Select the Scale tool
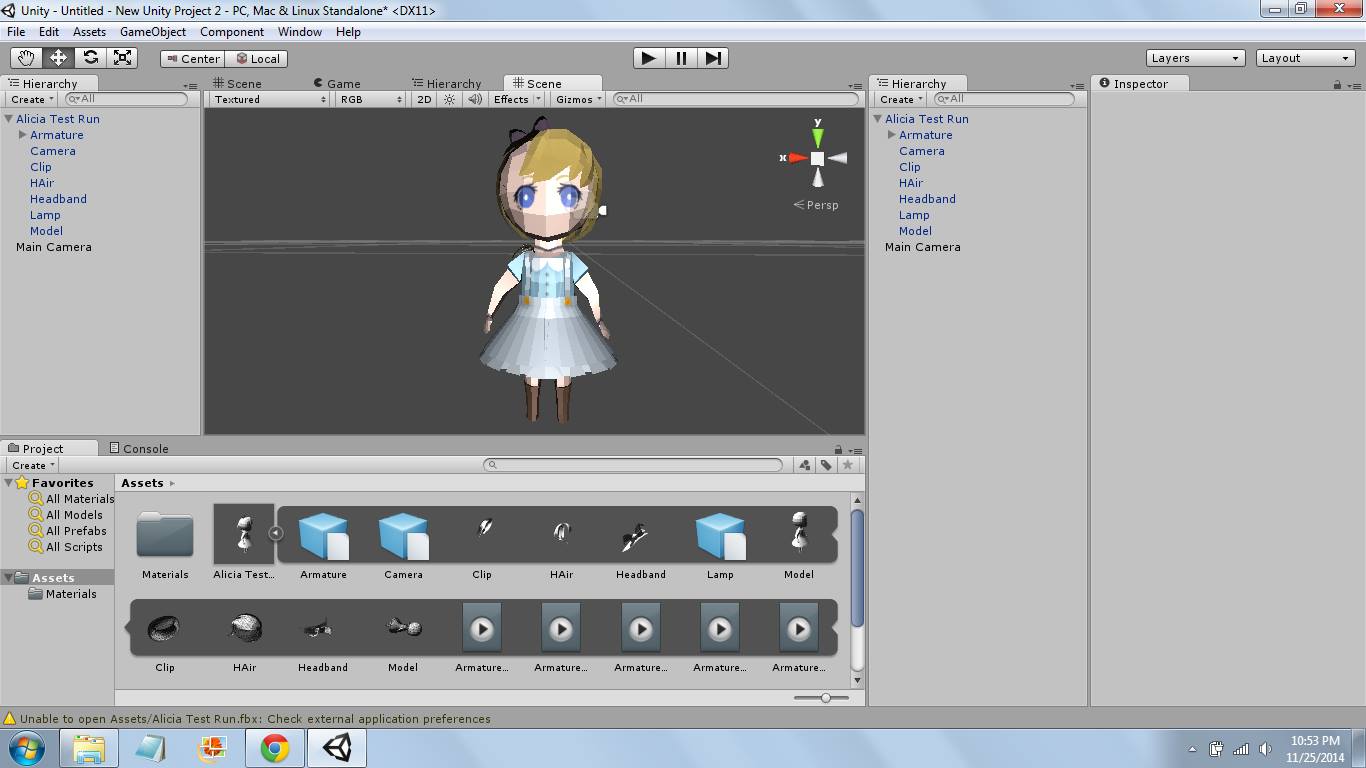 click(x=122, y=58)
